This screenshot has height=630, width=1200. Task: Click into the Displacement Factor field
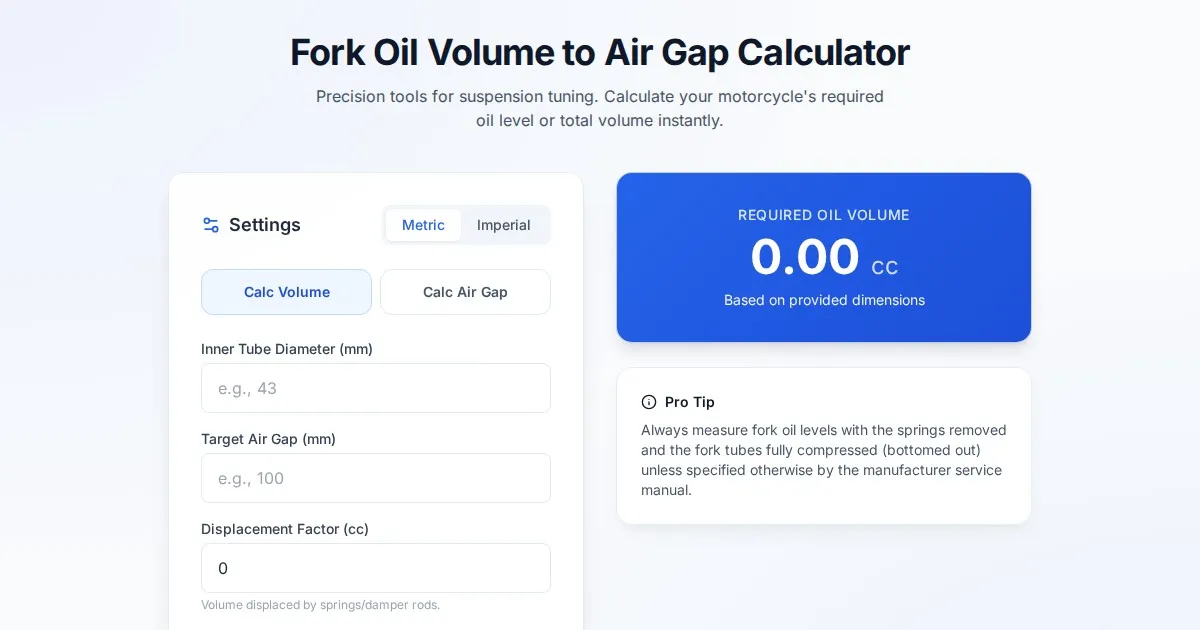click(375, 568)
